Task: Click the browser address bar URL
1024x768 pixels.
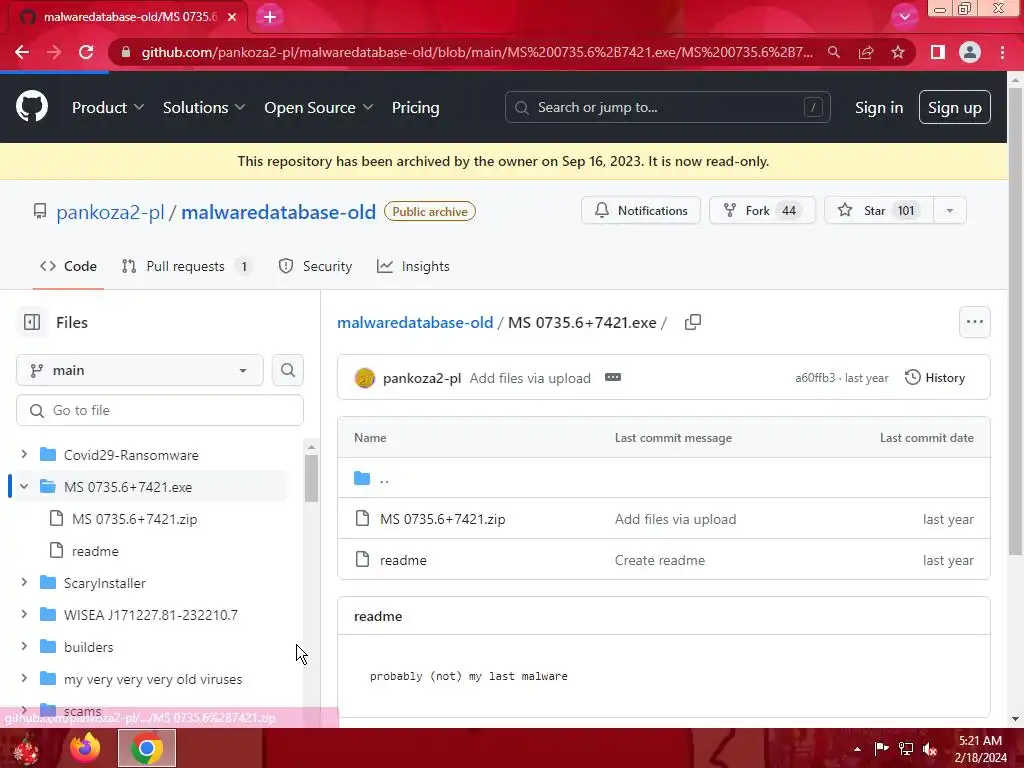Action: click(x=477, y=52)
